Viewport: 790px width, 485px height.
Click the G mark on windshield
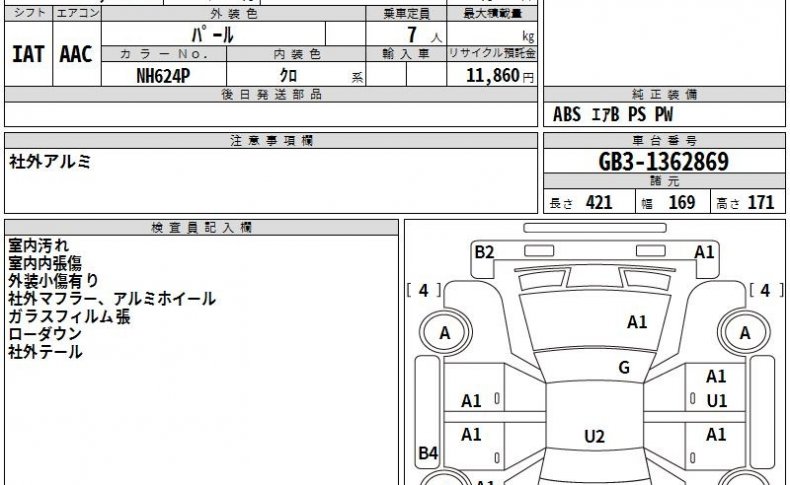coord(624,367)
